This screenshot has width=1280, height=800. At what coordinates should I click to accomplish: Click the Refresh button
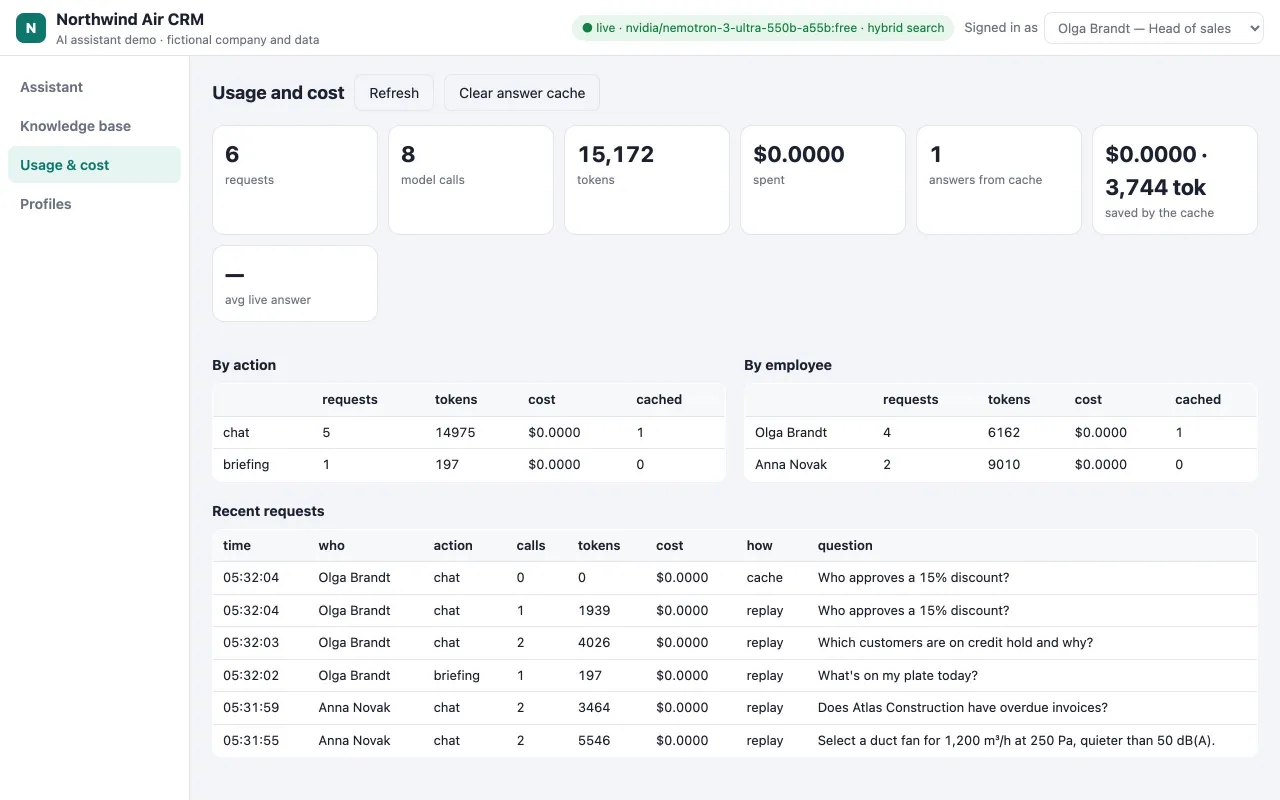394,93
